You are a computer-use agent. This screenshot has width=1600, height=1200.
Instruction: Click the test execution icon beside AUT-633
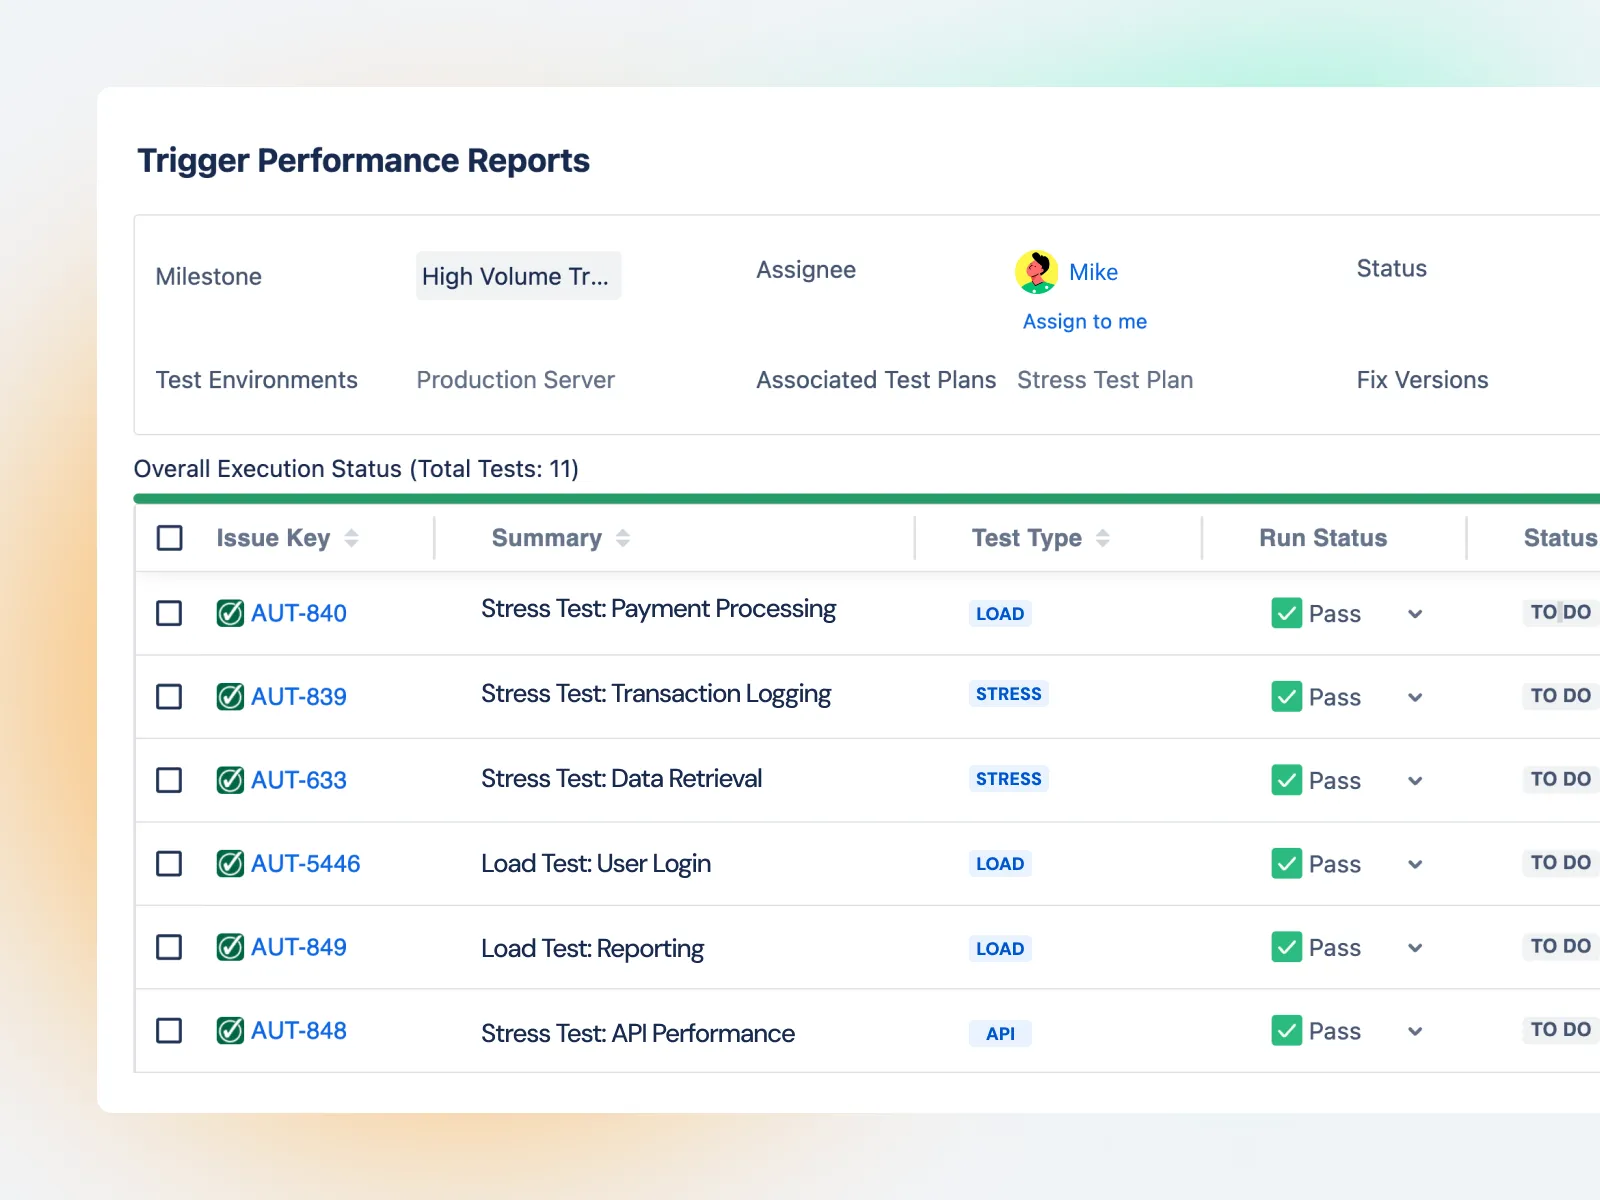[x=229, y=780]
